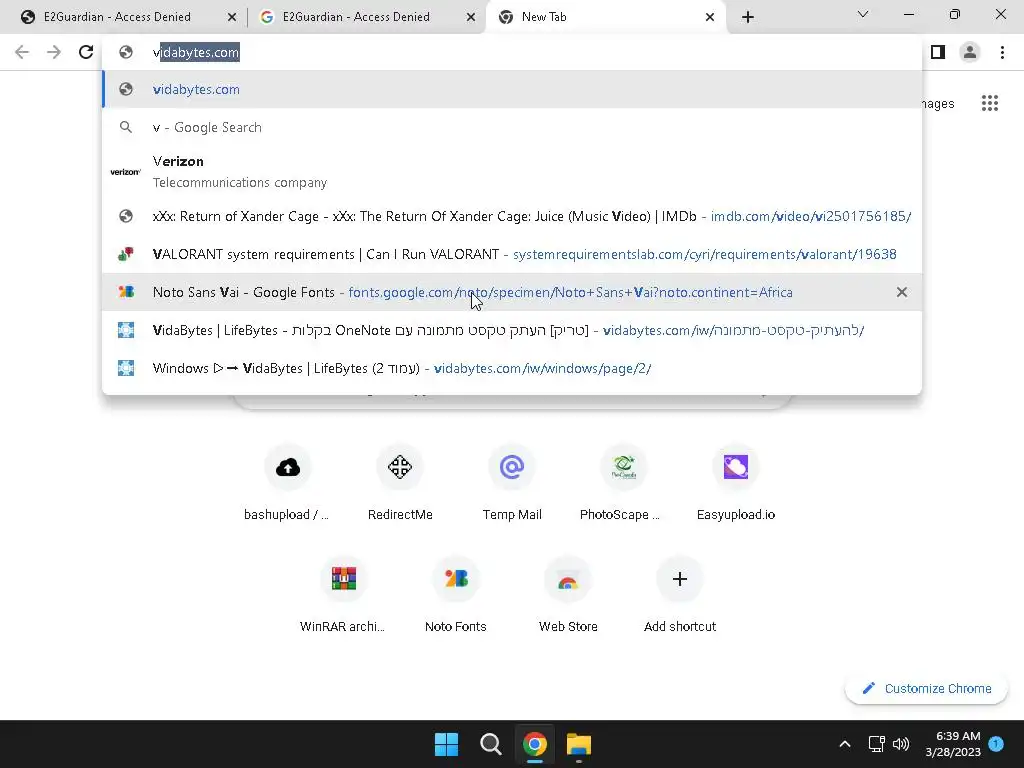This screenshot has height=768, width=1024.
Task: Click the Add shortcut plus icon
Action: click(x=680, y=579)
